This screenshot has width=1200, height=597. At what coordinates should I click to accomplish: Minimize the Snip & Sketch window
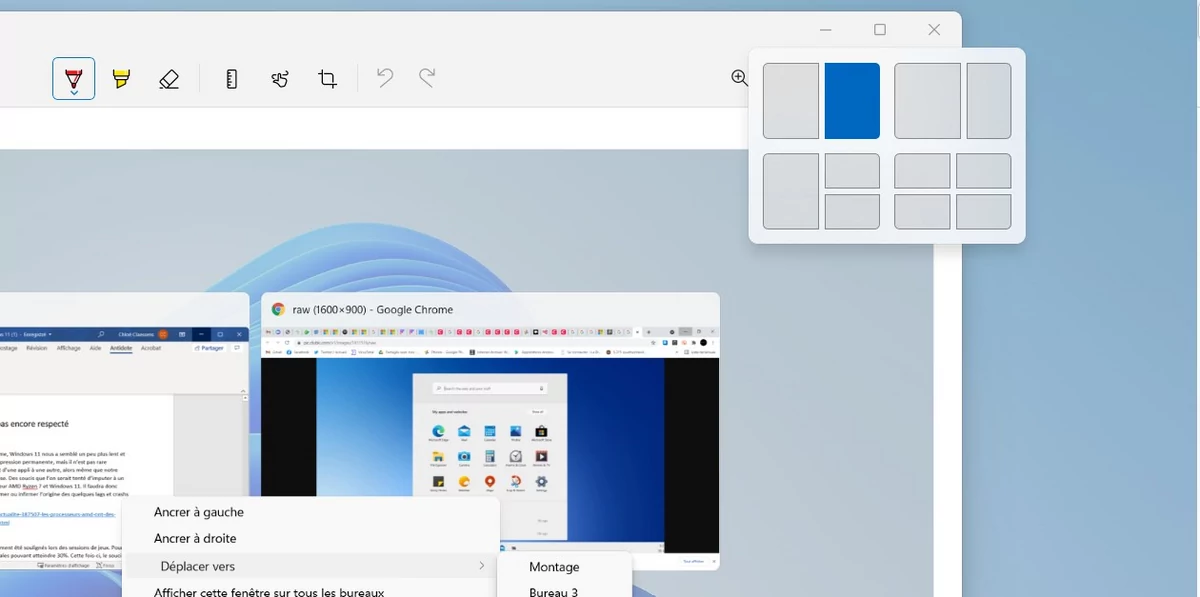[x=826, y=30]
